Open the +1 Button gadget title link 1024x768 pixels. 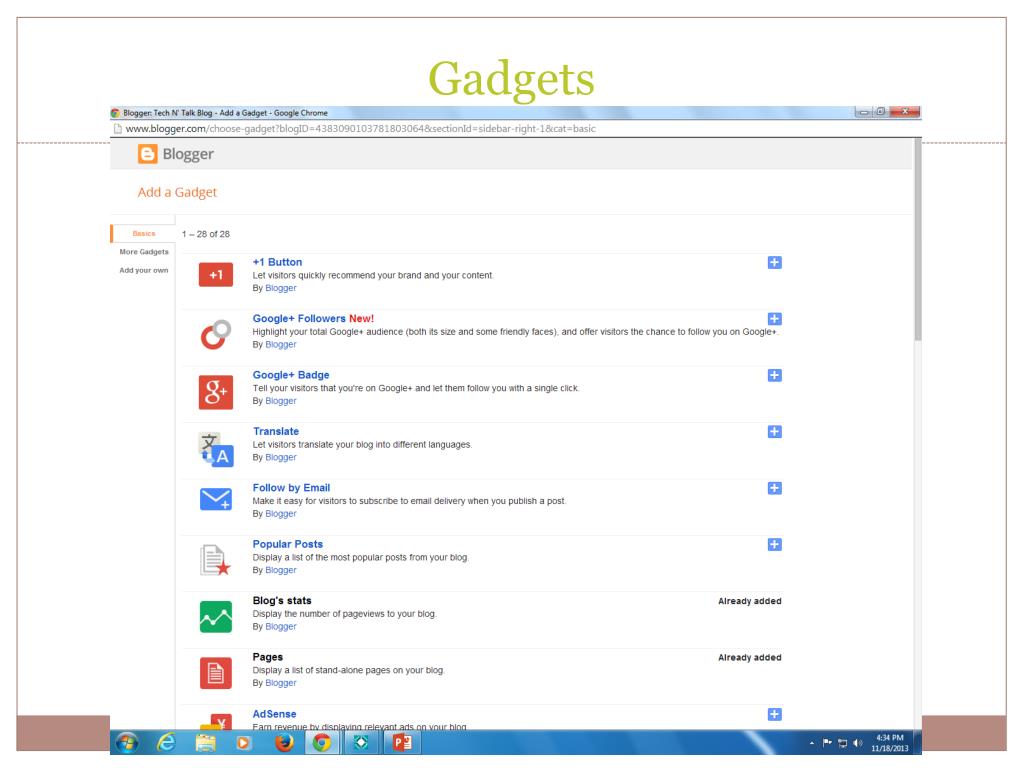278,263
